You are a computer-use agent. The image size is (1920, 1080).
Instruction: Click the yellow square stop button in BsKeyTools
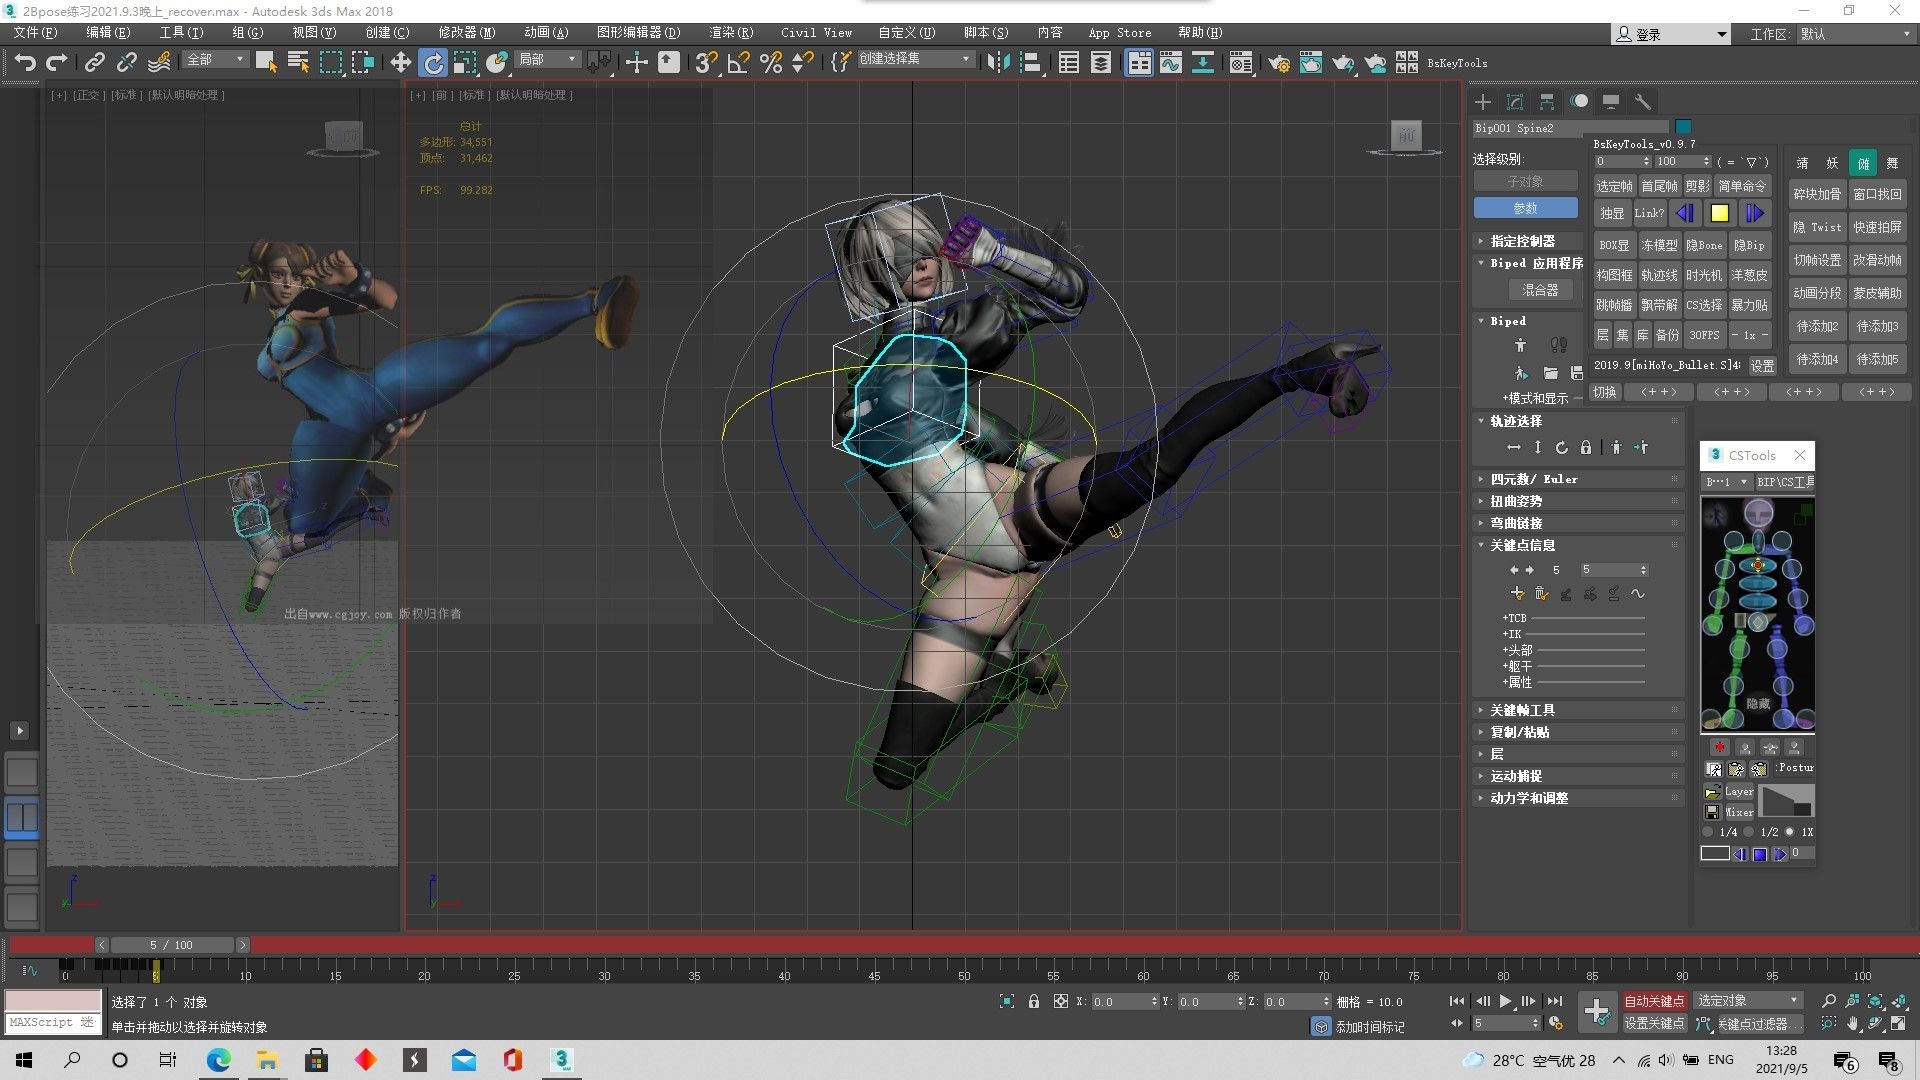(1719, 213)
